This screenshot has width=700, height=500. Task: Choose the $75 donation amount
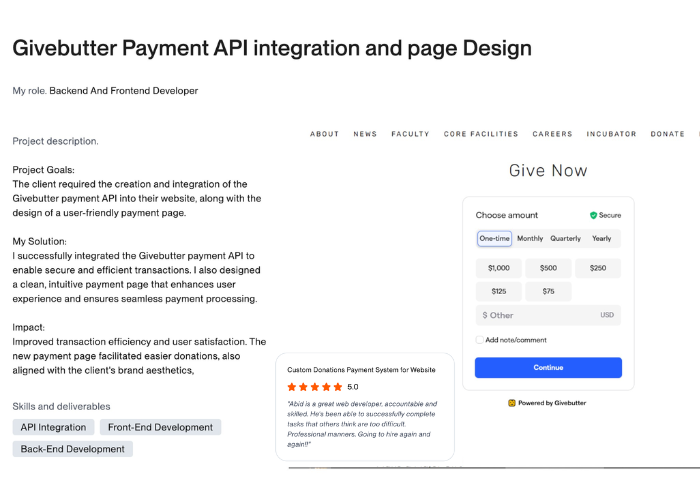pyautogui.click(x=548, y=291)
